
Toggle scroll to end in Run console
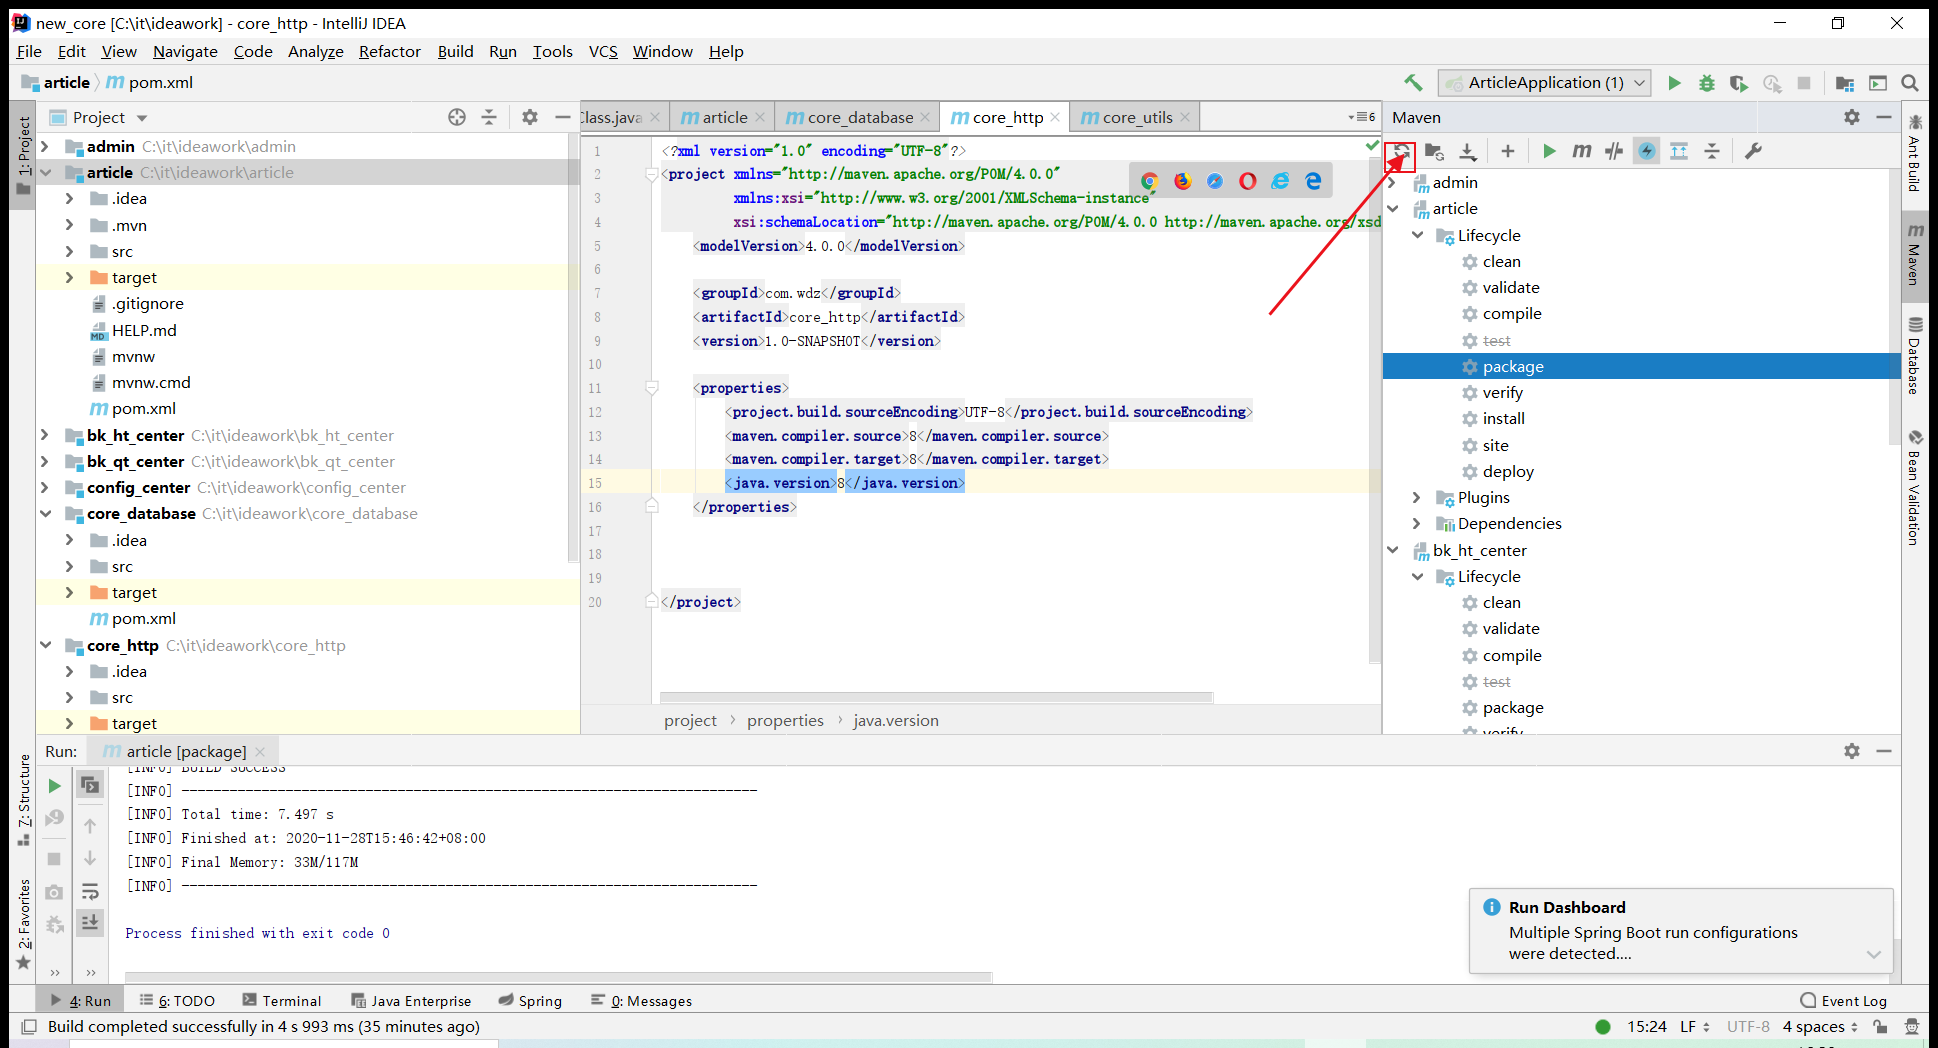coord(90,922)
